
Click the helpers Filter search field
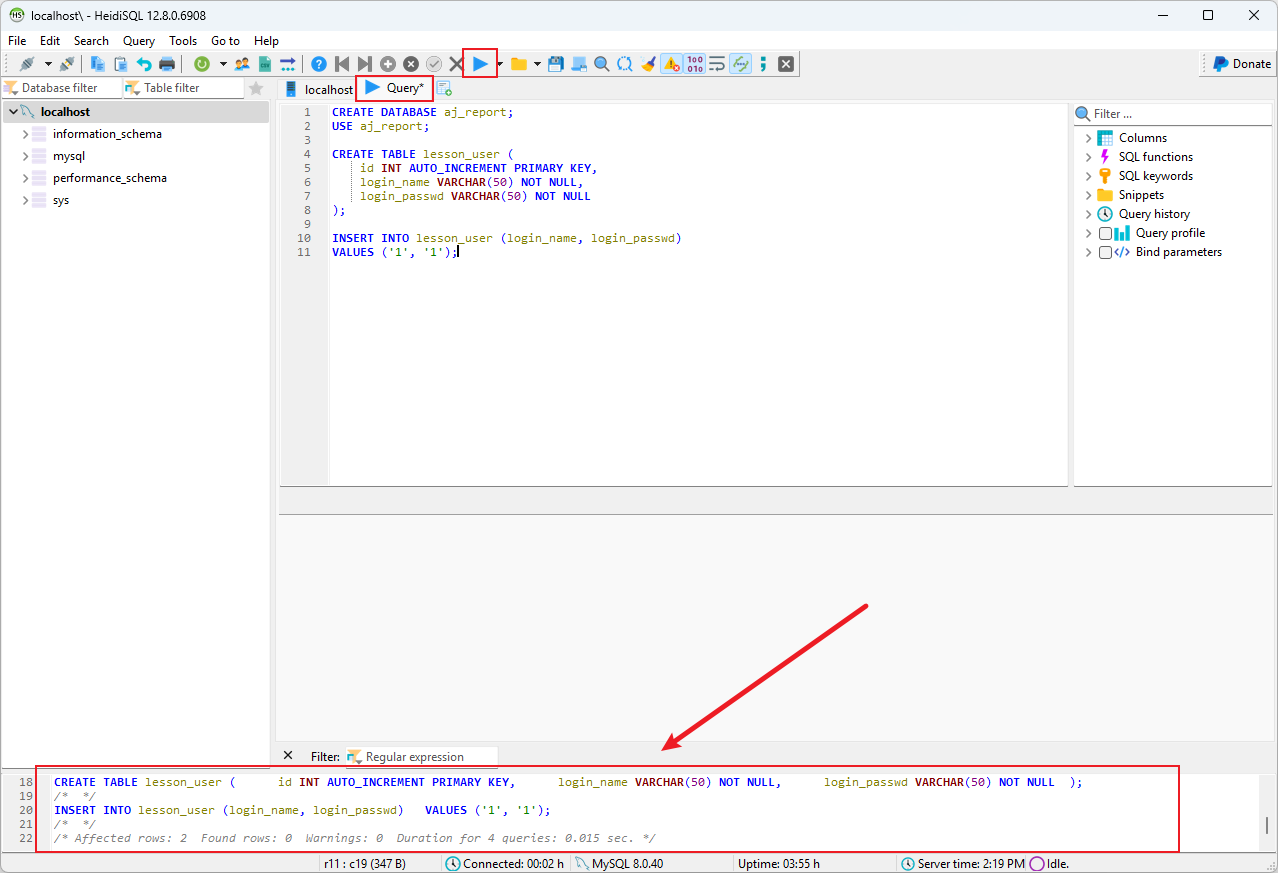tap(1172, 114)
